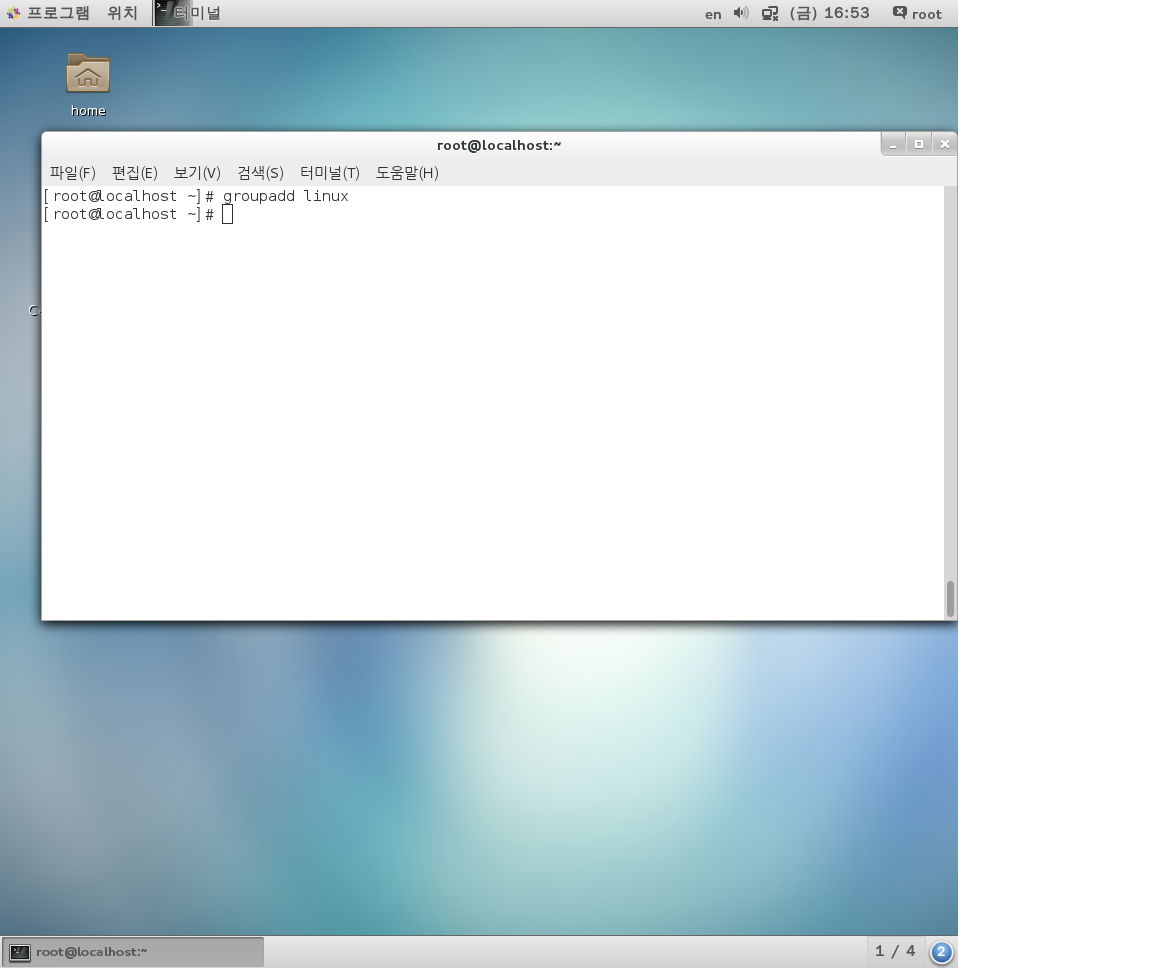Click the volume speaker icon
1152x968 pixels.
(741, 13)
